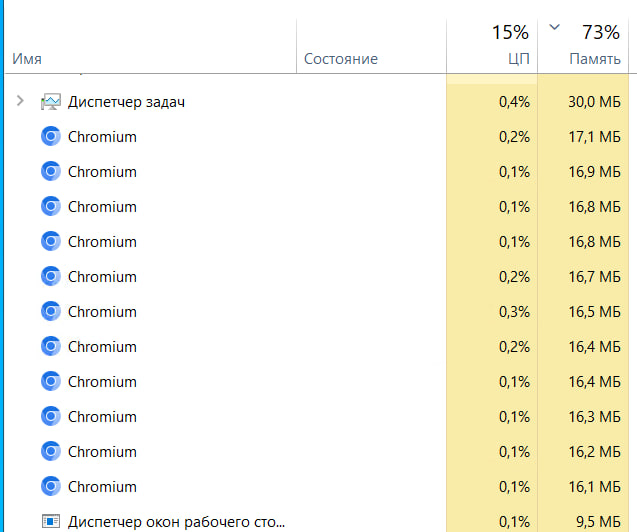Select the Chromium name using 0,3% CPU
Image resolution: width=637 pixels, height=532 pixels.
pyautogui.click(x=102, y=312)
